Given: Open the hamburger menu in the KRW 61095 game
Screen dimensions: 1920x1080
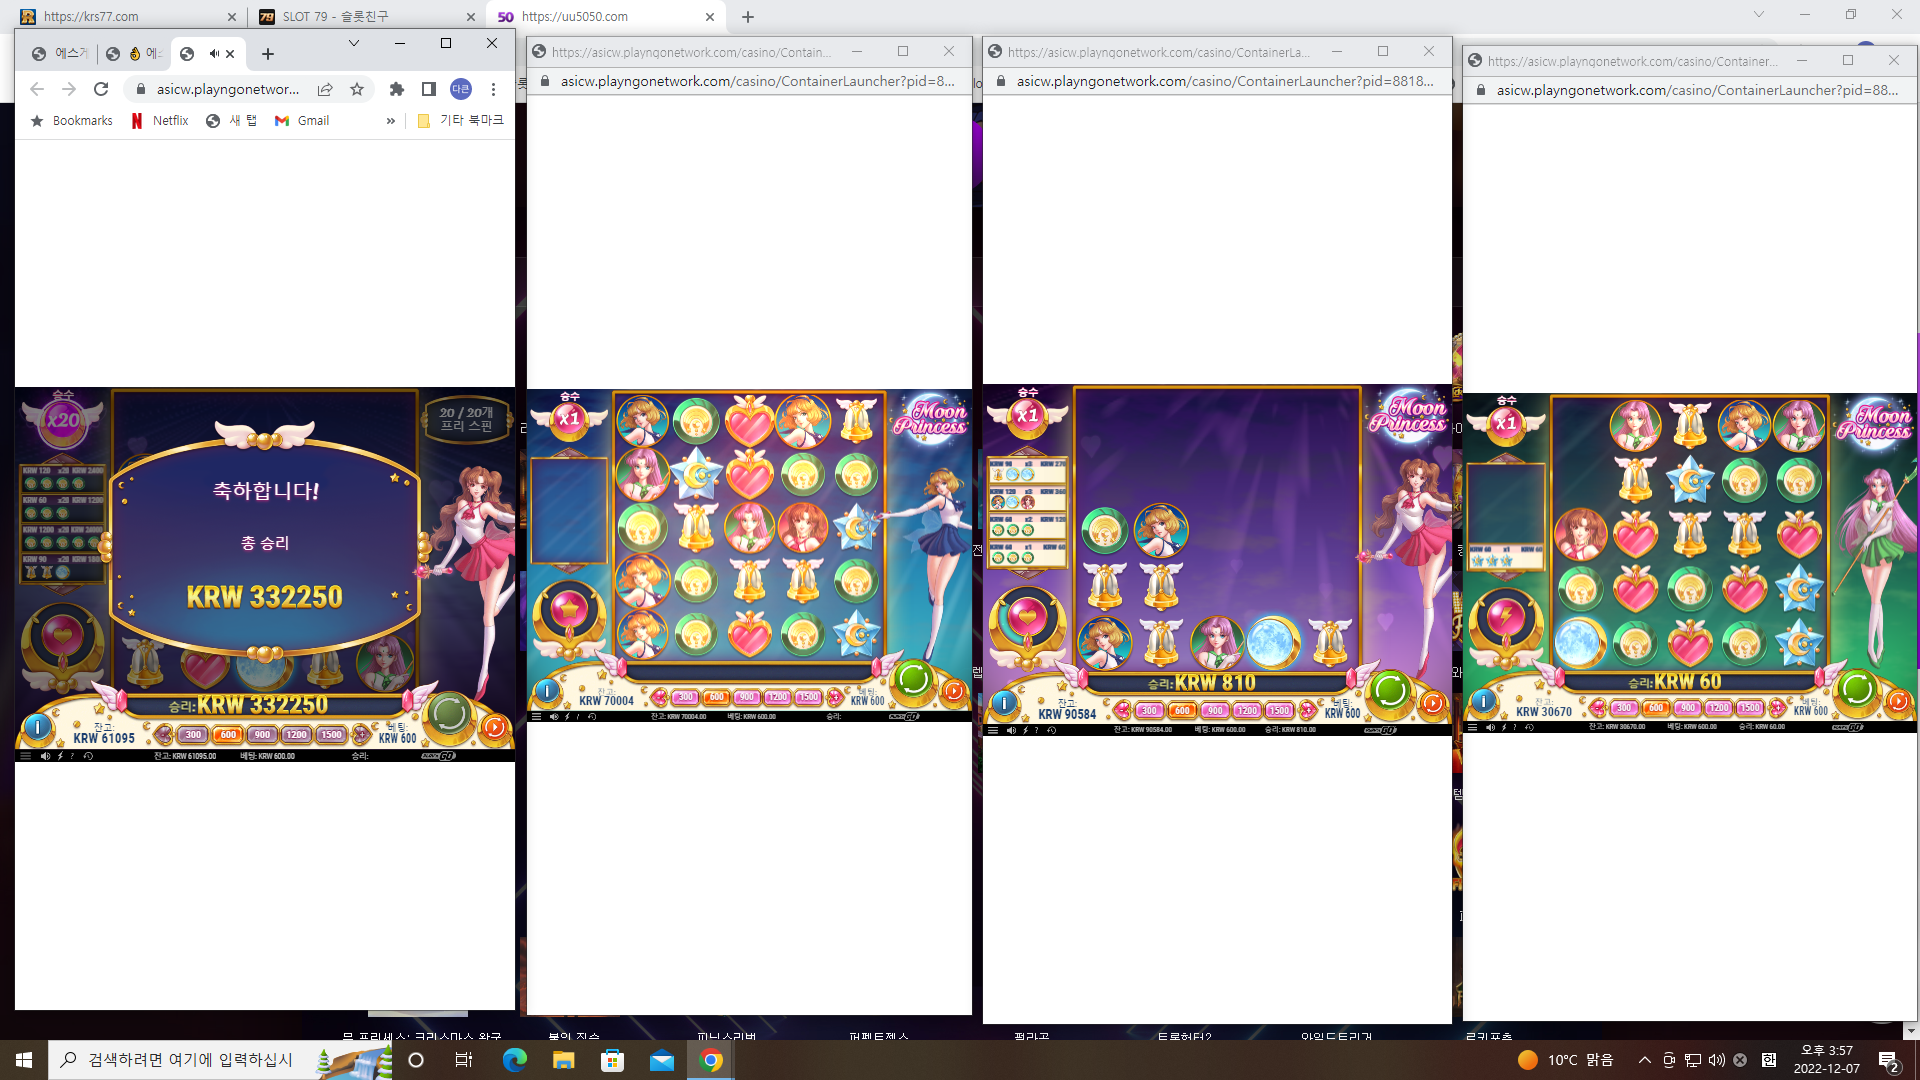Looking at the screenshot, I should (x=26, y=756).
